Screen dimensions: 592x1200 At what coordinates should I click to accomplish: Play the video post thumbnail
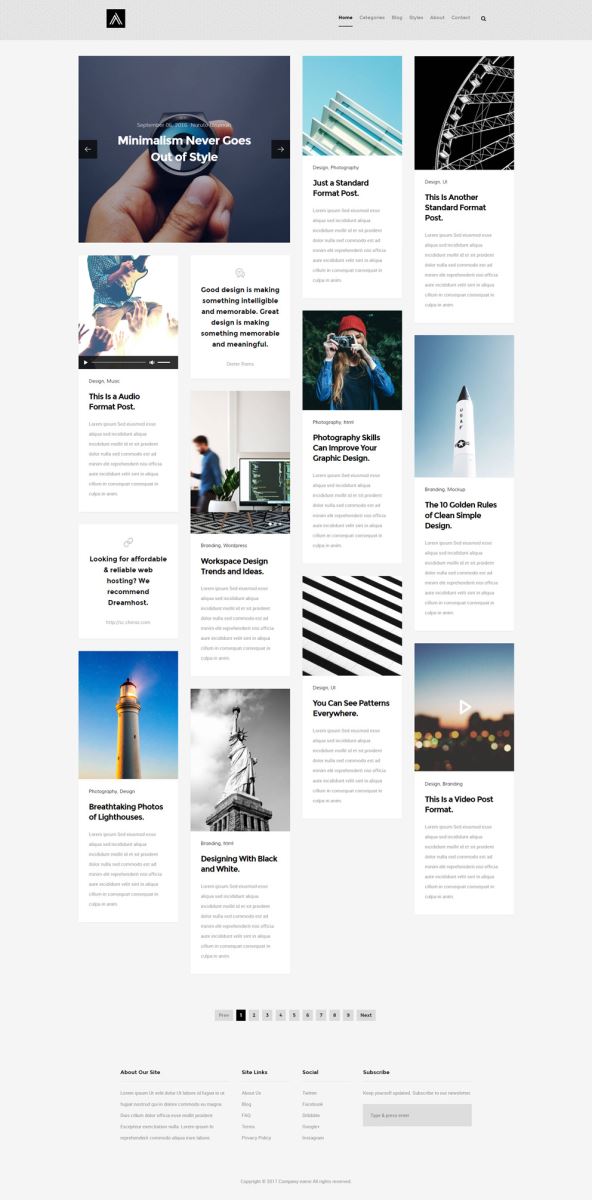(x=464, y=707)
